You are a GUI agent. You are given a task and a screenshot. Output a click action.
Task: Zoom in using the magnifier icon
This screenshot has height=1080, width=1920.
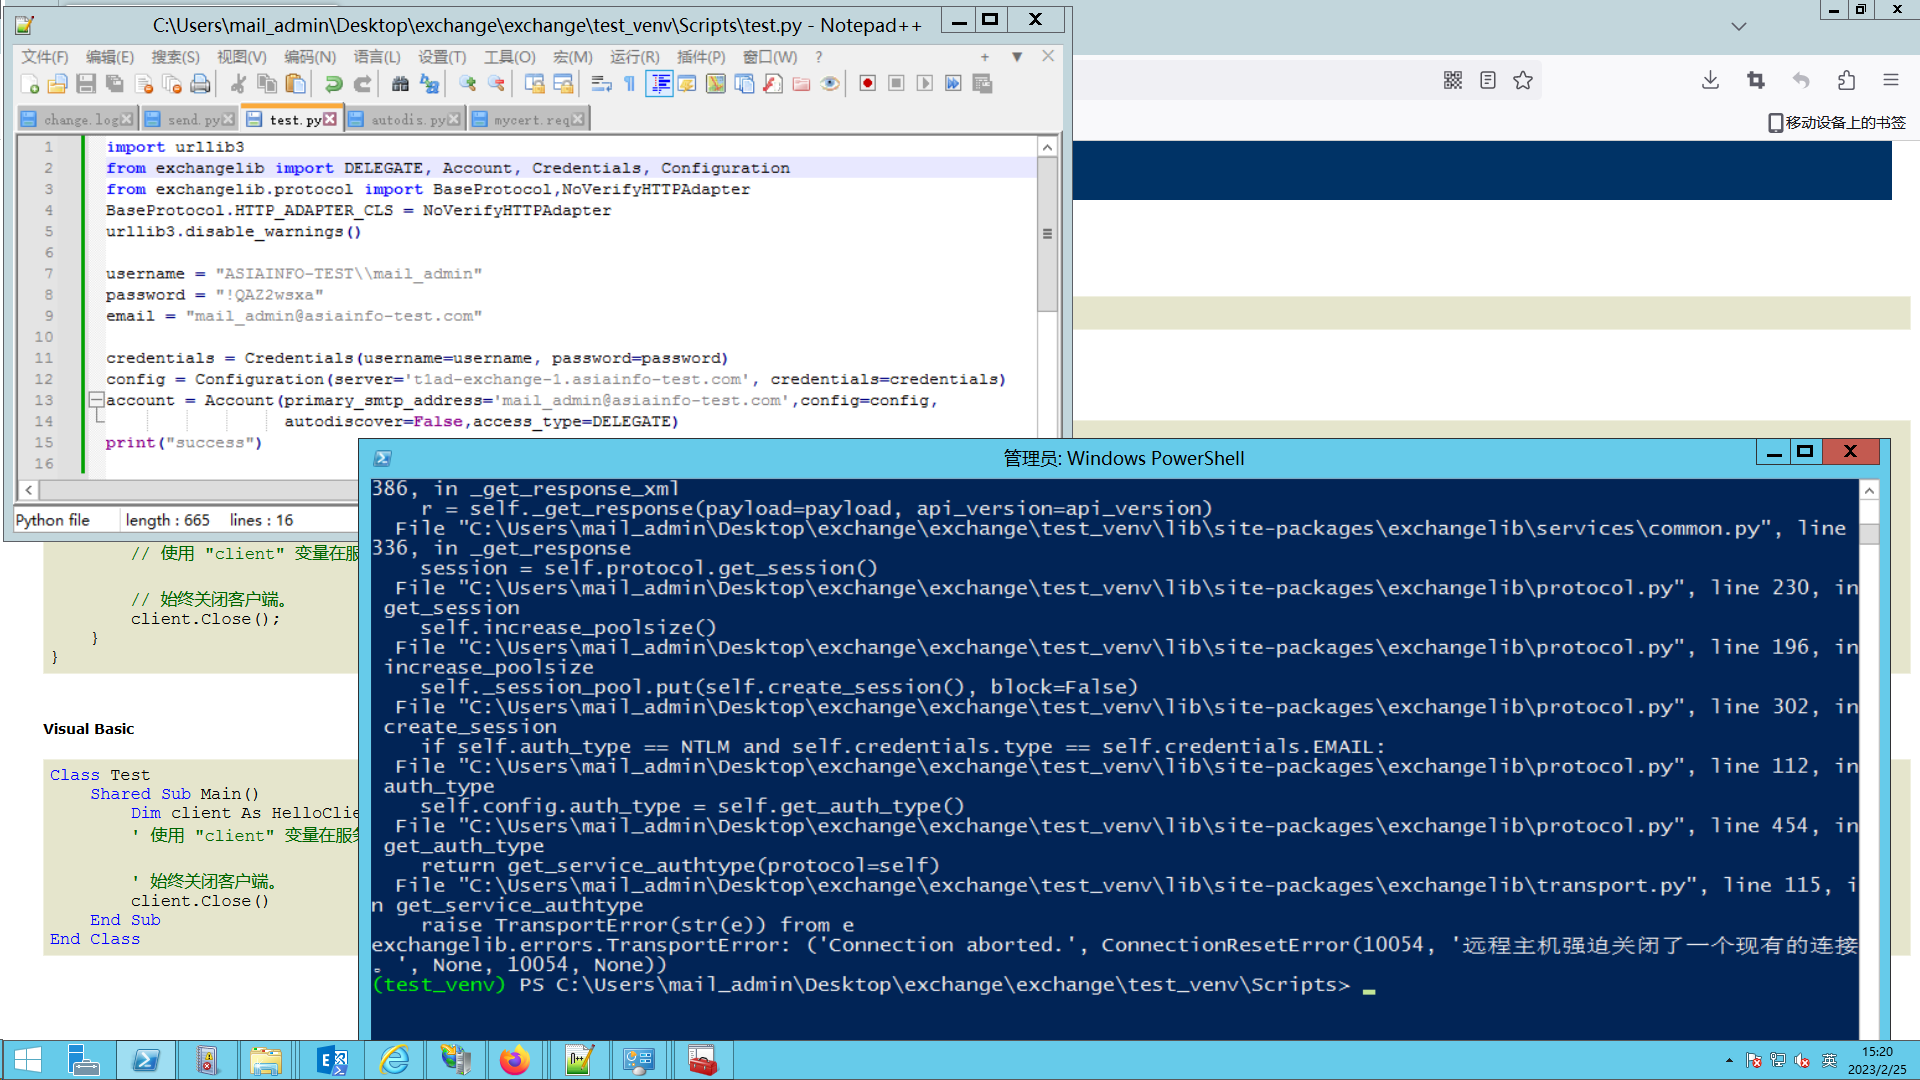[467, 83]
